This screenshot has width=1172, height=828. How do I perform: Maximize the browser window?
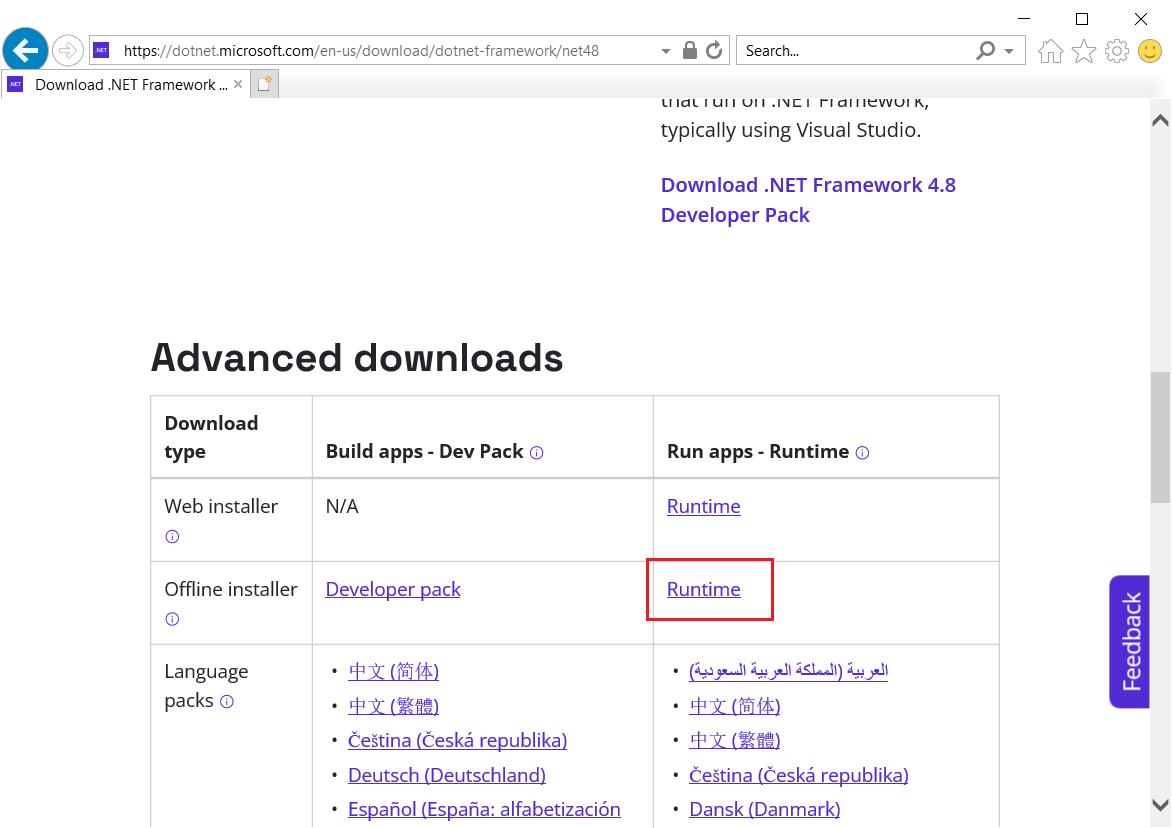[x=1082, y=19]
